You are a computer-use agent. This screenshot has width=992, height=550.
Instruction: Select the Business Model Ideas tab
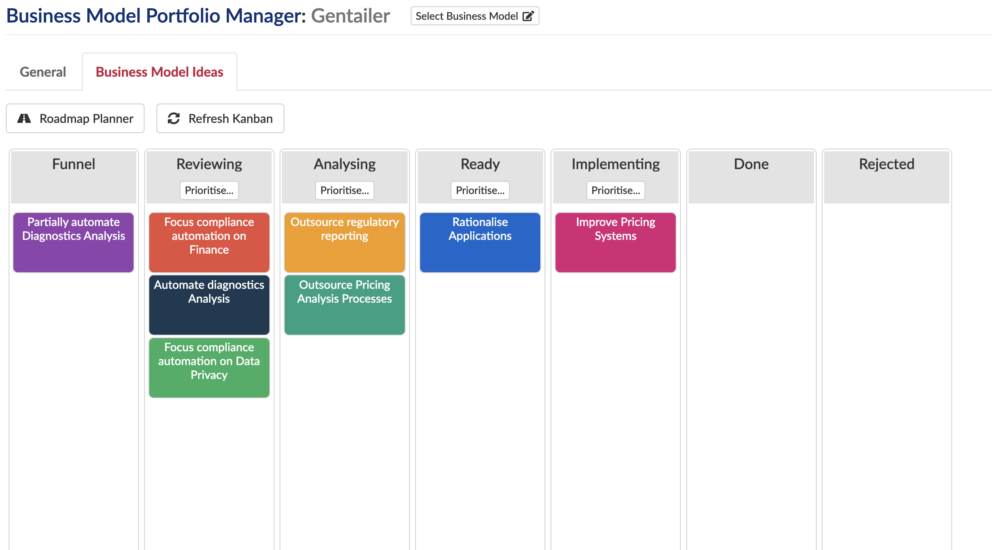[x=159, y=72]
